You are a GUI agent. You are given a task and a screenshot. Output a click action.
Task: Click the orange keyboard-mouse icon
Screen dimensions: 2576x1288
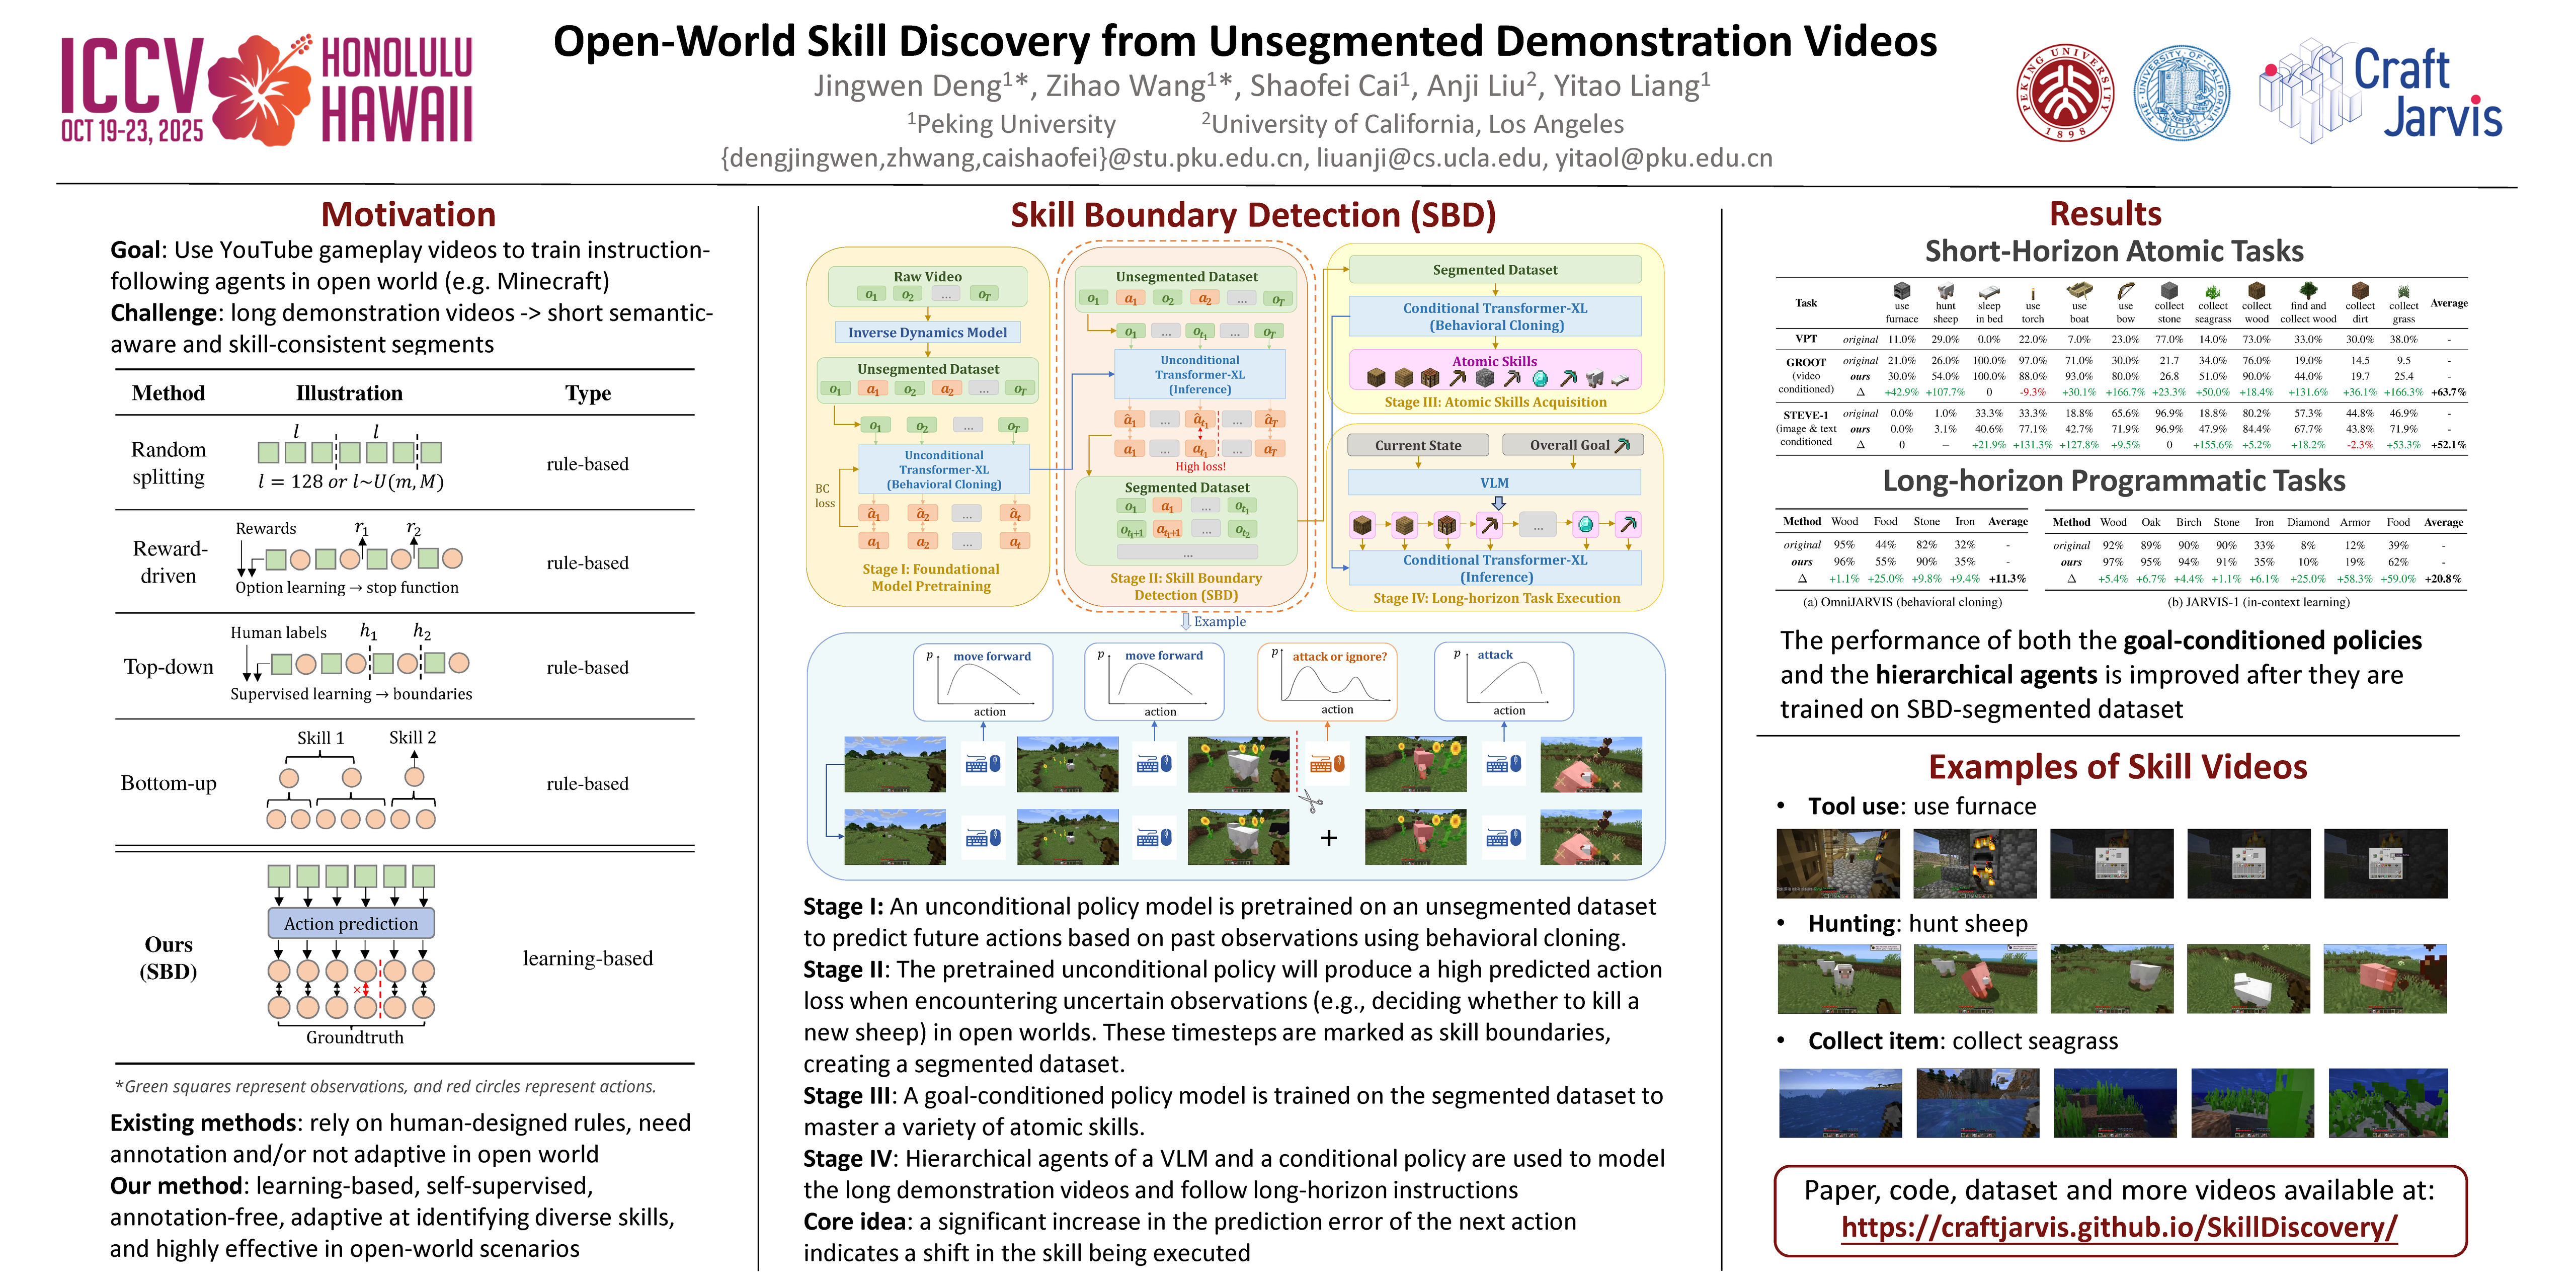pos(1327,764)
